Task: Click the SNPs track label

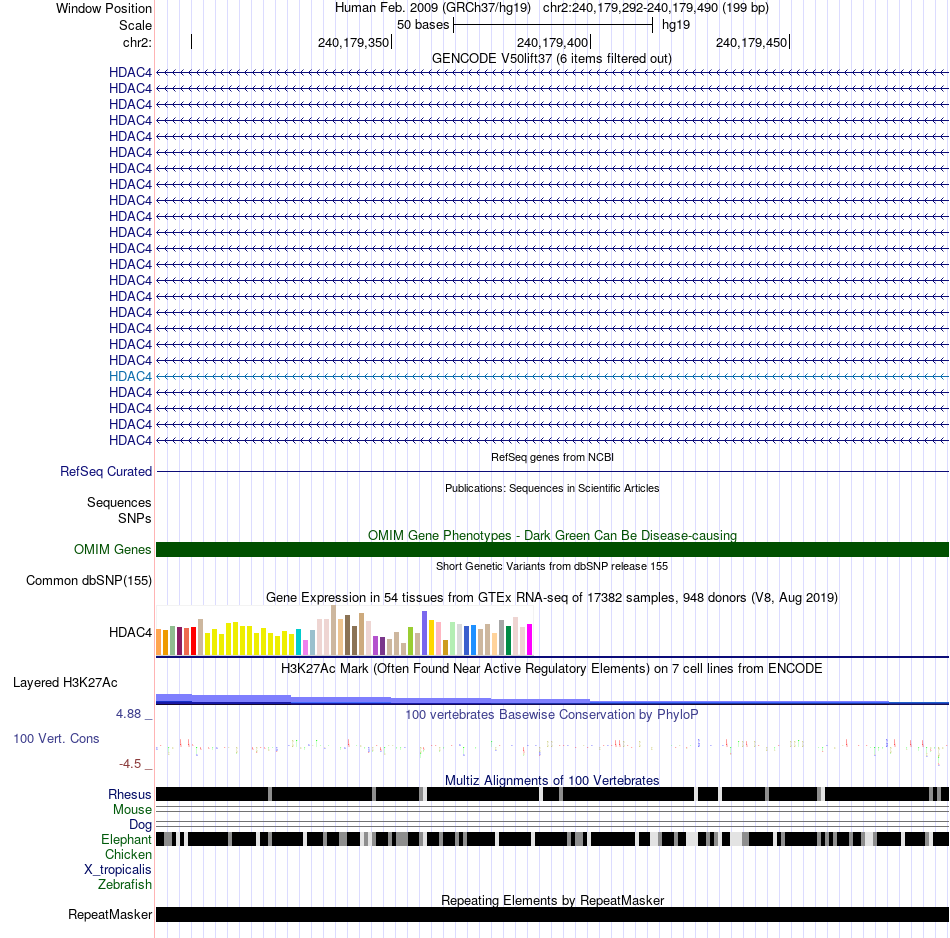Action: [x=135, y=519]
